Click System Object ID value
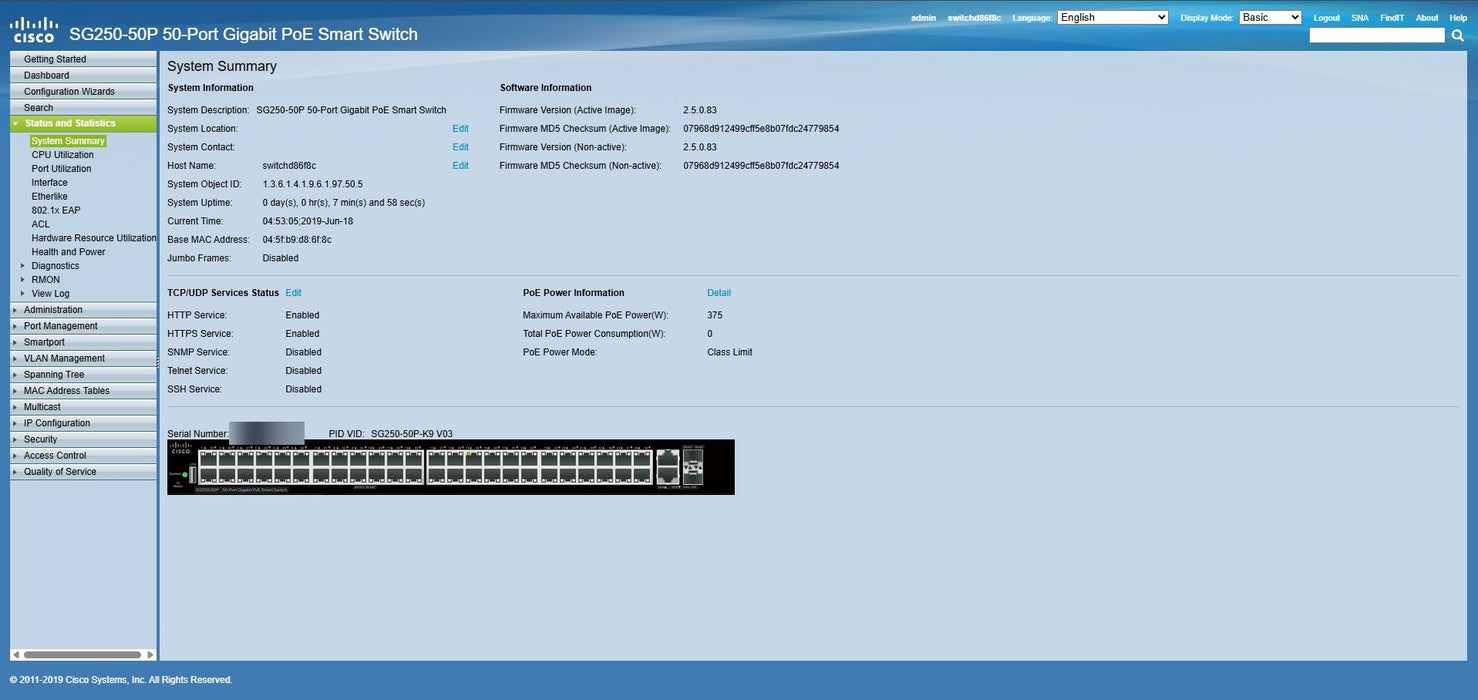This screenshot has width=1478, height=700. 313,185
